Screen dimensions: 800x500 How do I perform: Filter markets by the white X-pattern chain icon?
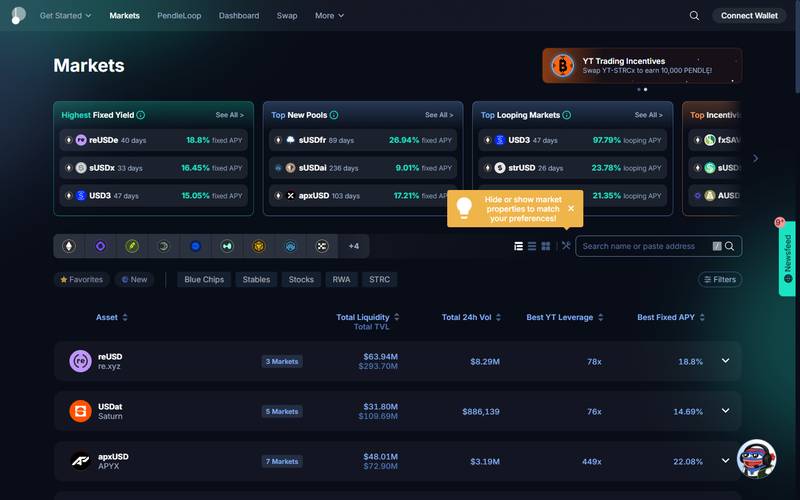click(322, 246)
